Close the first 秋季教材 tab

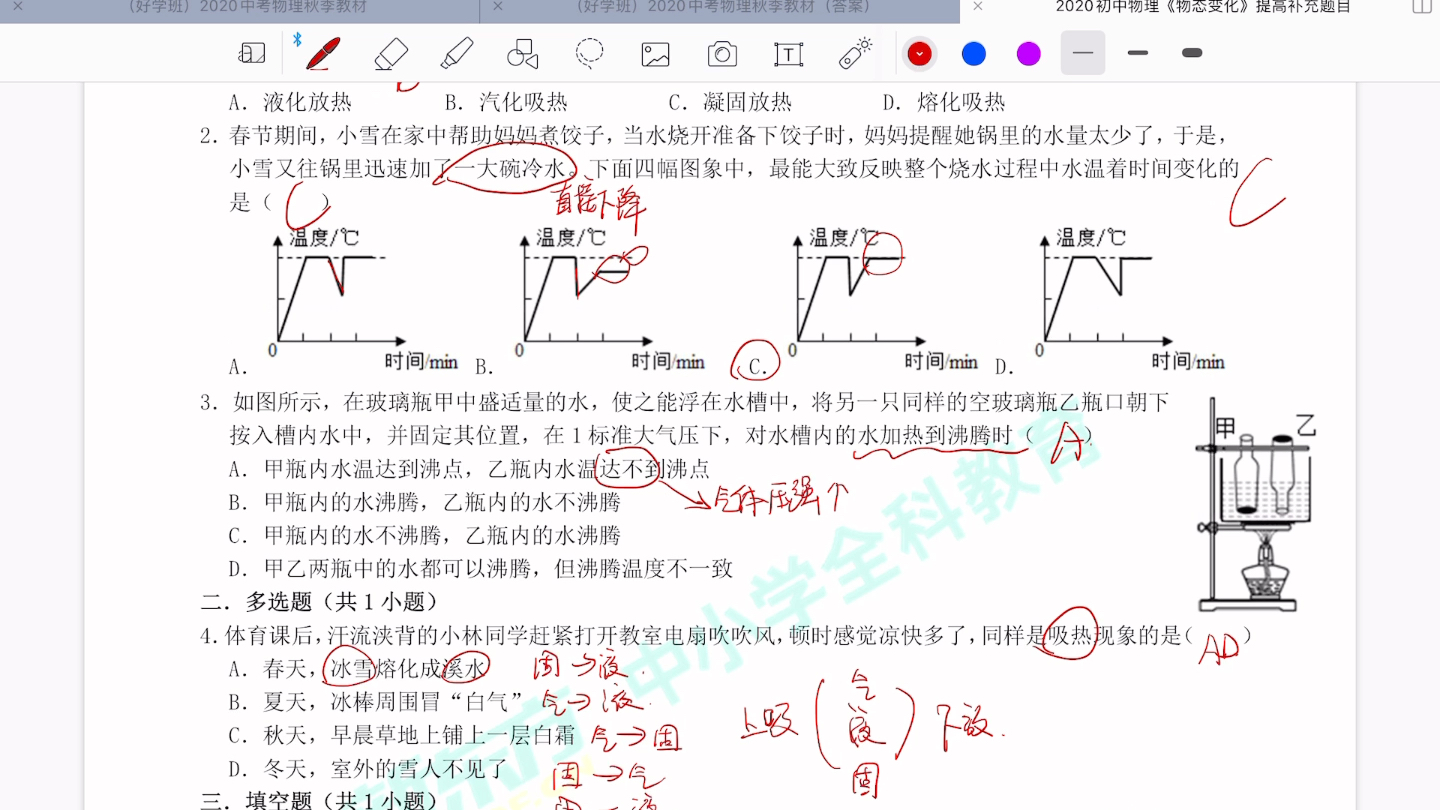coord(18,6)
